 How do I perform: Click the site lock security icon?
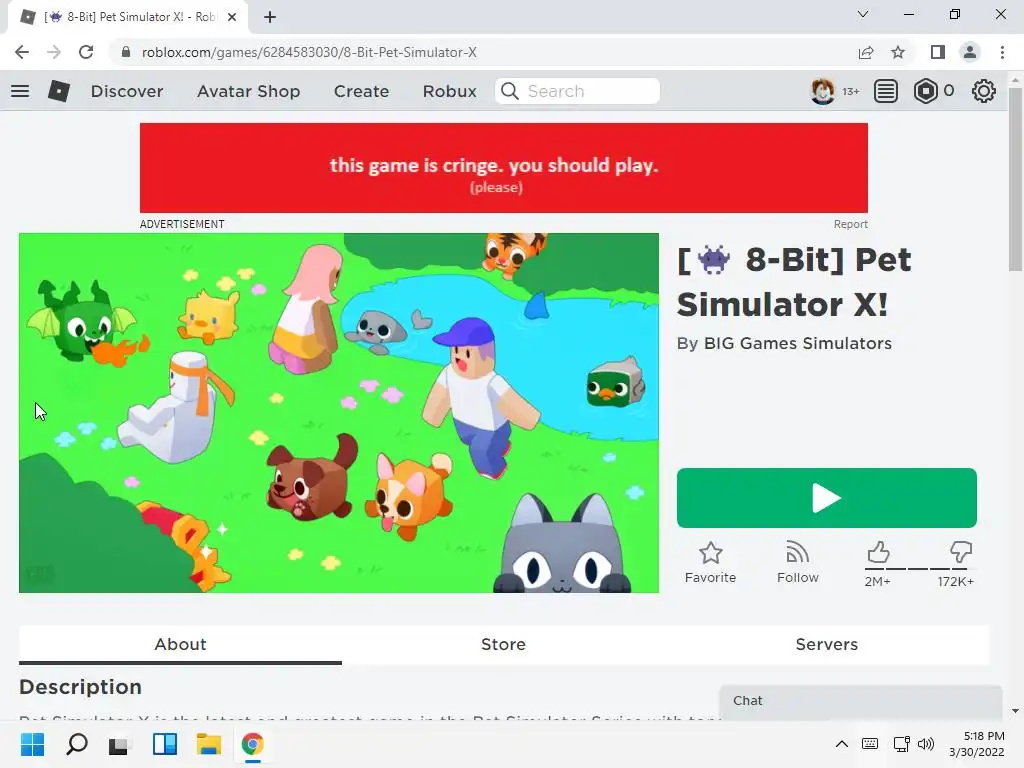[126, 52]
